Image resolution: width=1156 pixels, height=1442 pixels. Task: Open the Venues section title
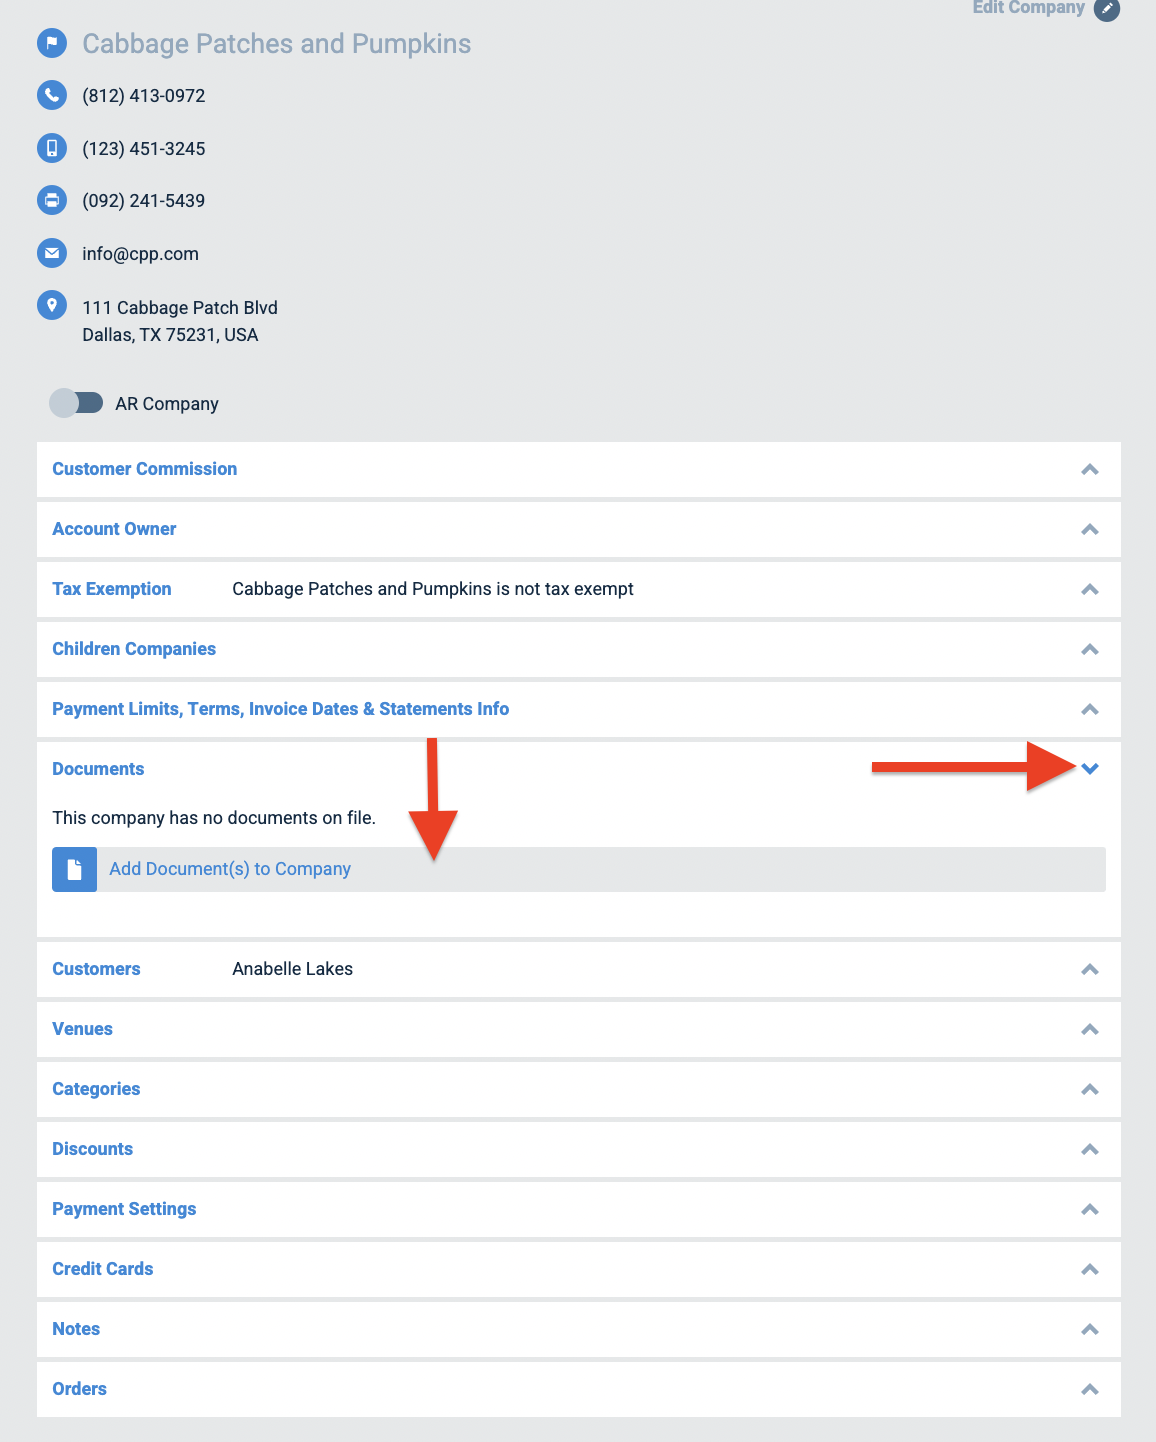click(82, 1029)
